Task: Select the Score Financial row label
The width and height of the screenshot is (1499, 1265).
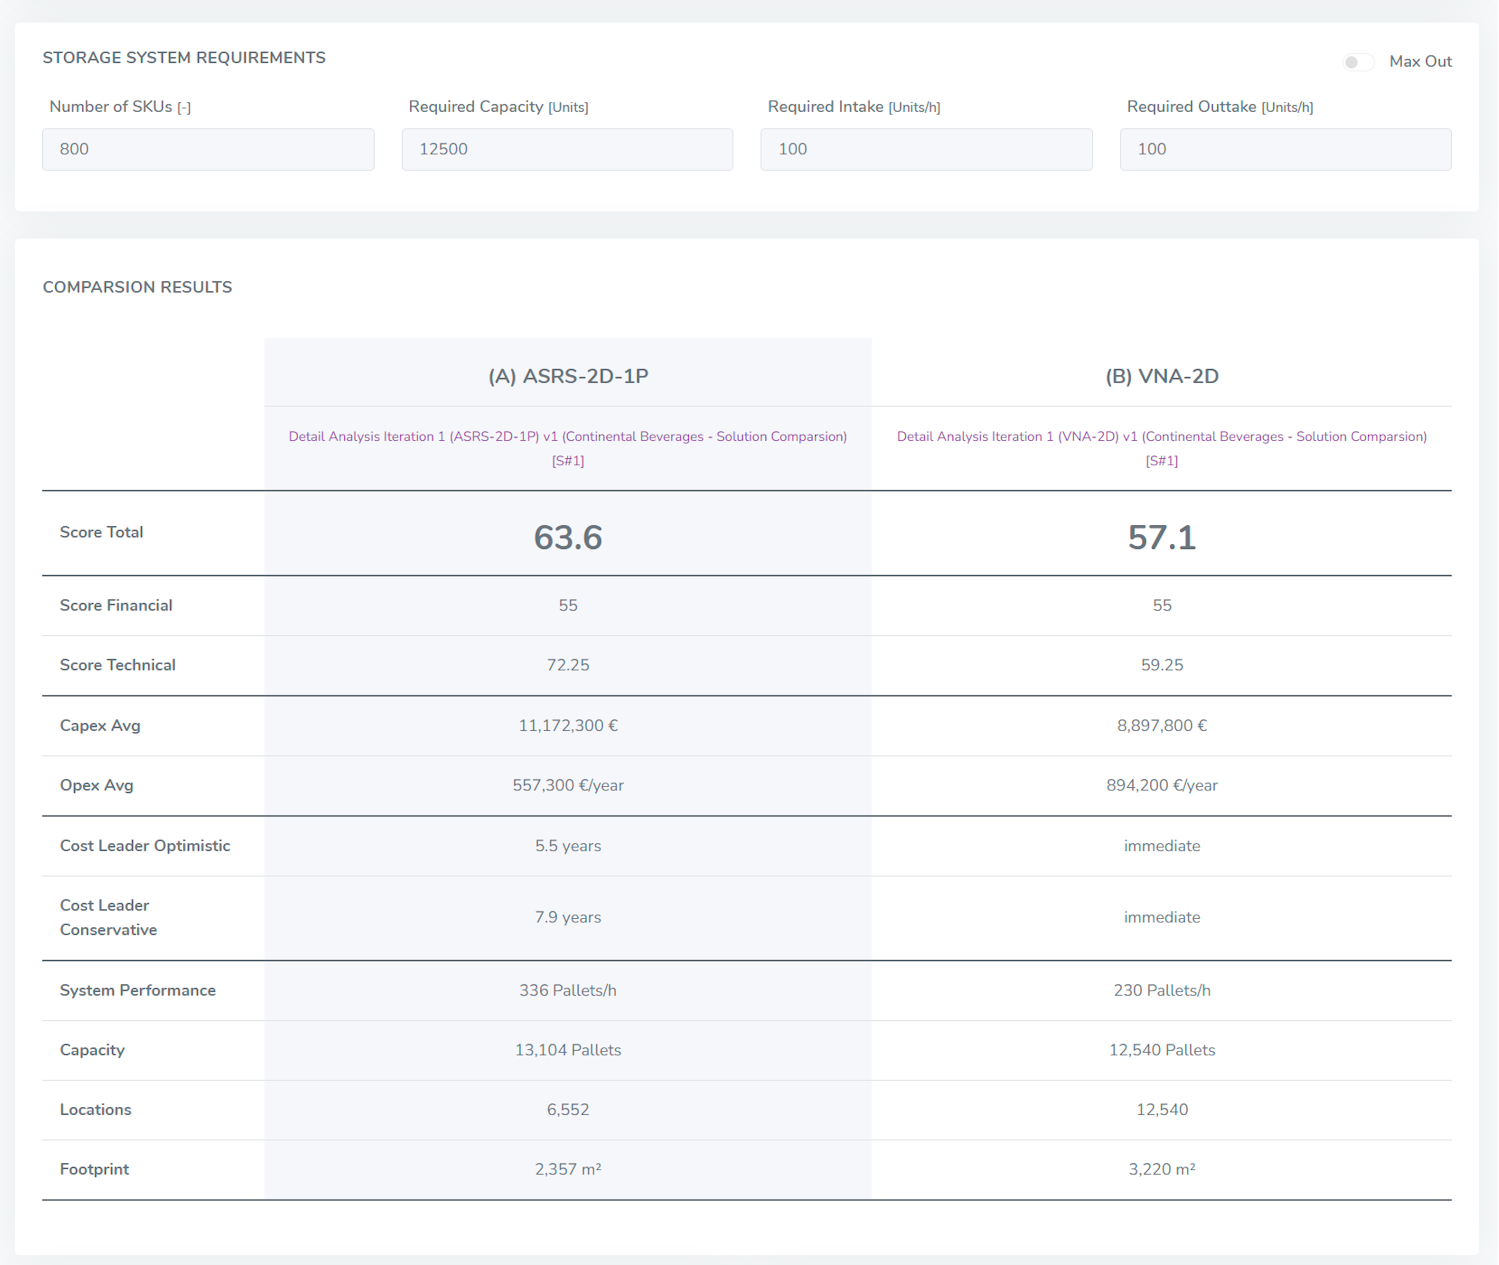Action: (115, 605)
